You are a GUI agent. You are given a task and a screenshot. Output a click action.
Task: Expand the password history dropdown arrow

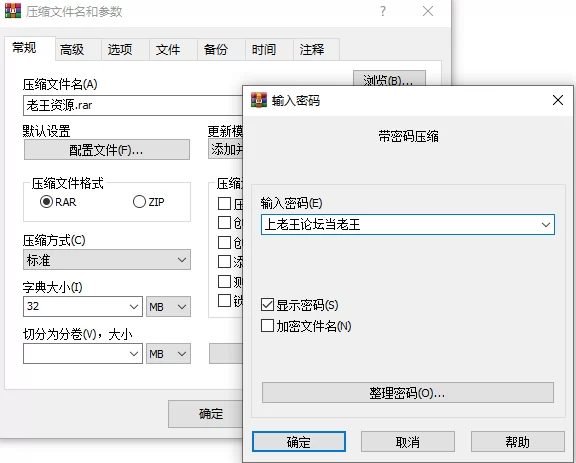click(546, 225)
